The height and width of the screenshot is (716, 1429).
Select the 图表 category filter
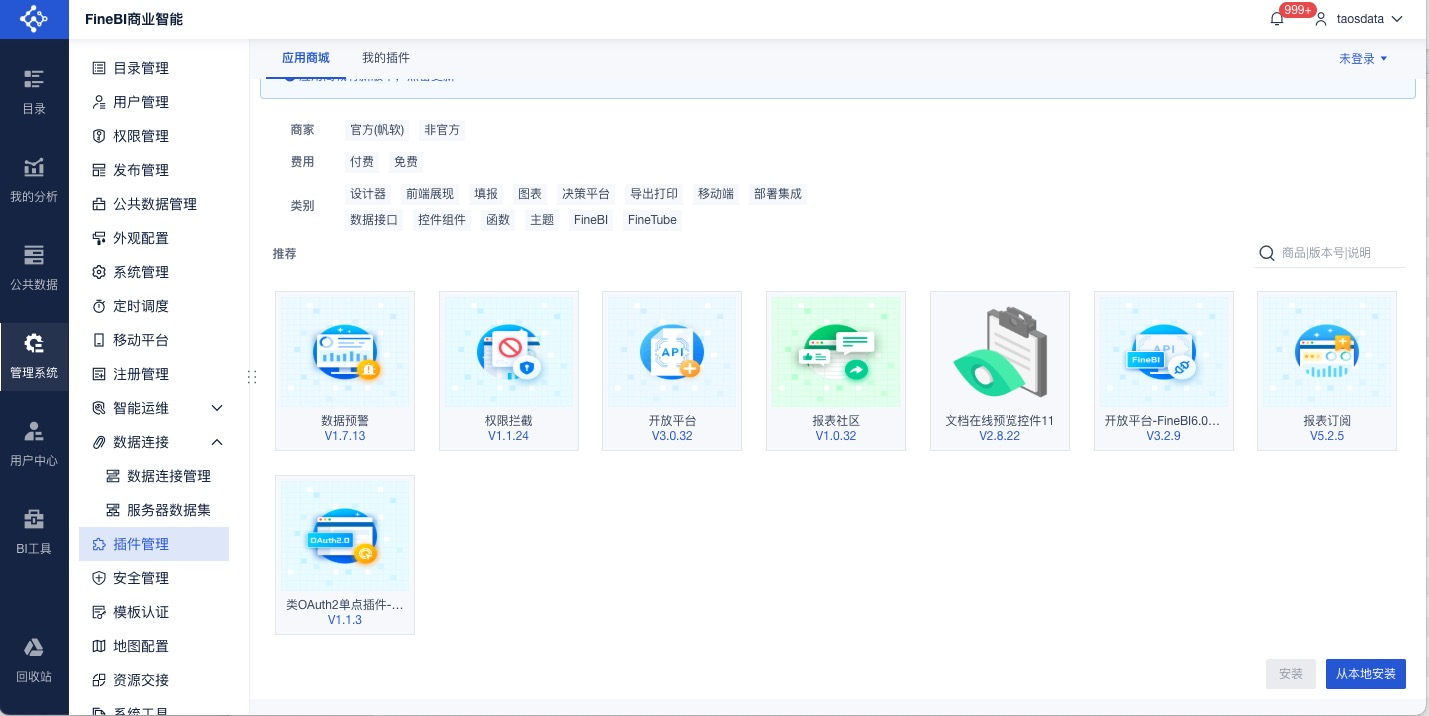(529, 194)
